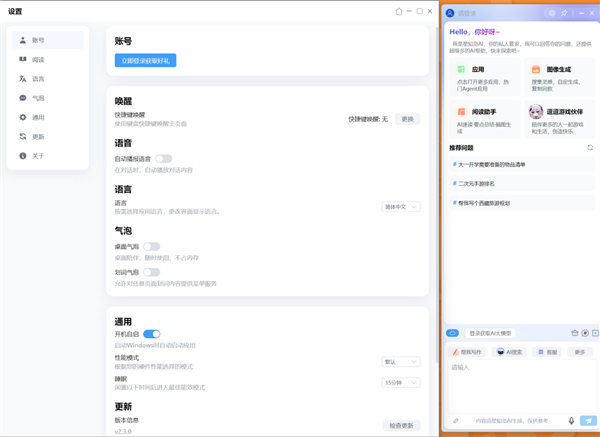Open the 简体中文 language dropdown

(x=401, y=207)
